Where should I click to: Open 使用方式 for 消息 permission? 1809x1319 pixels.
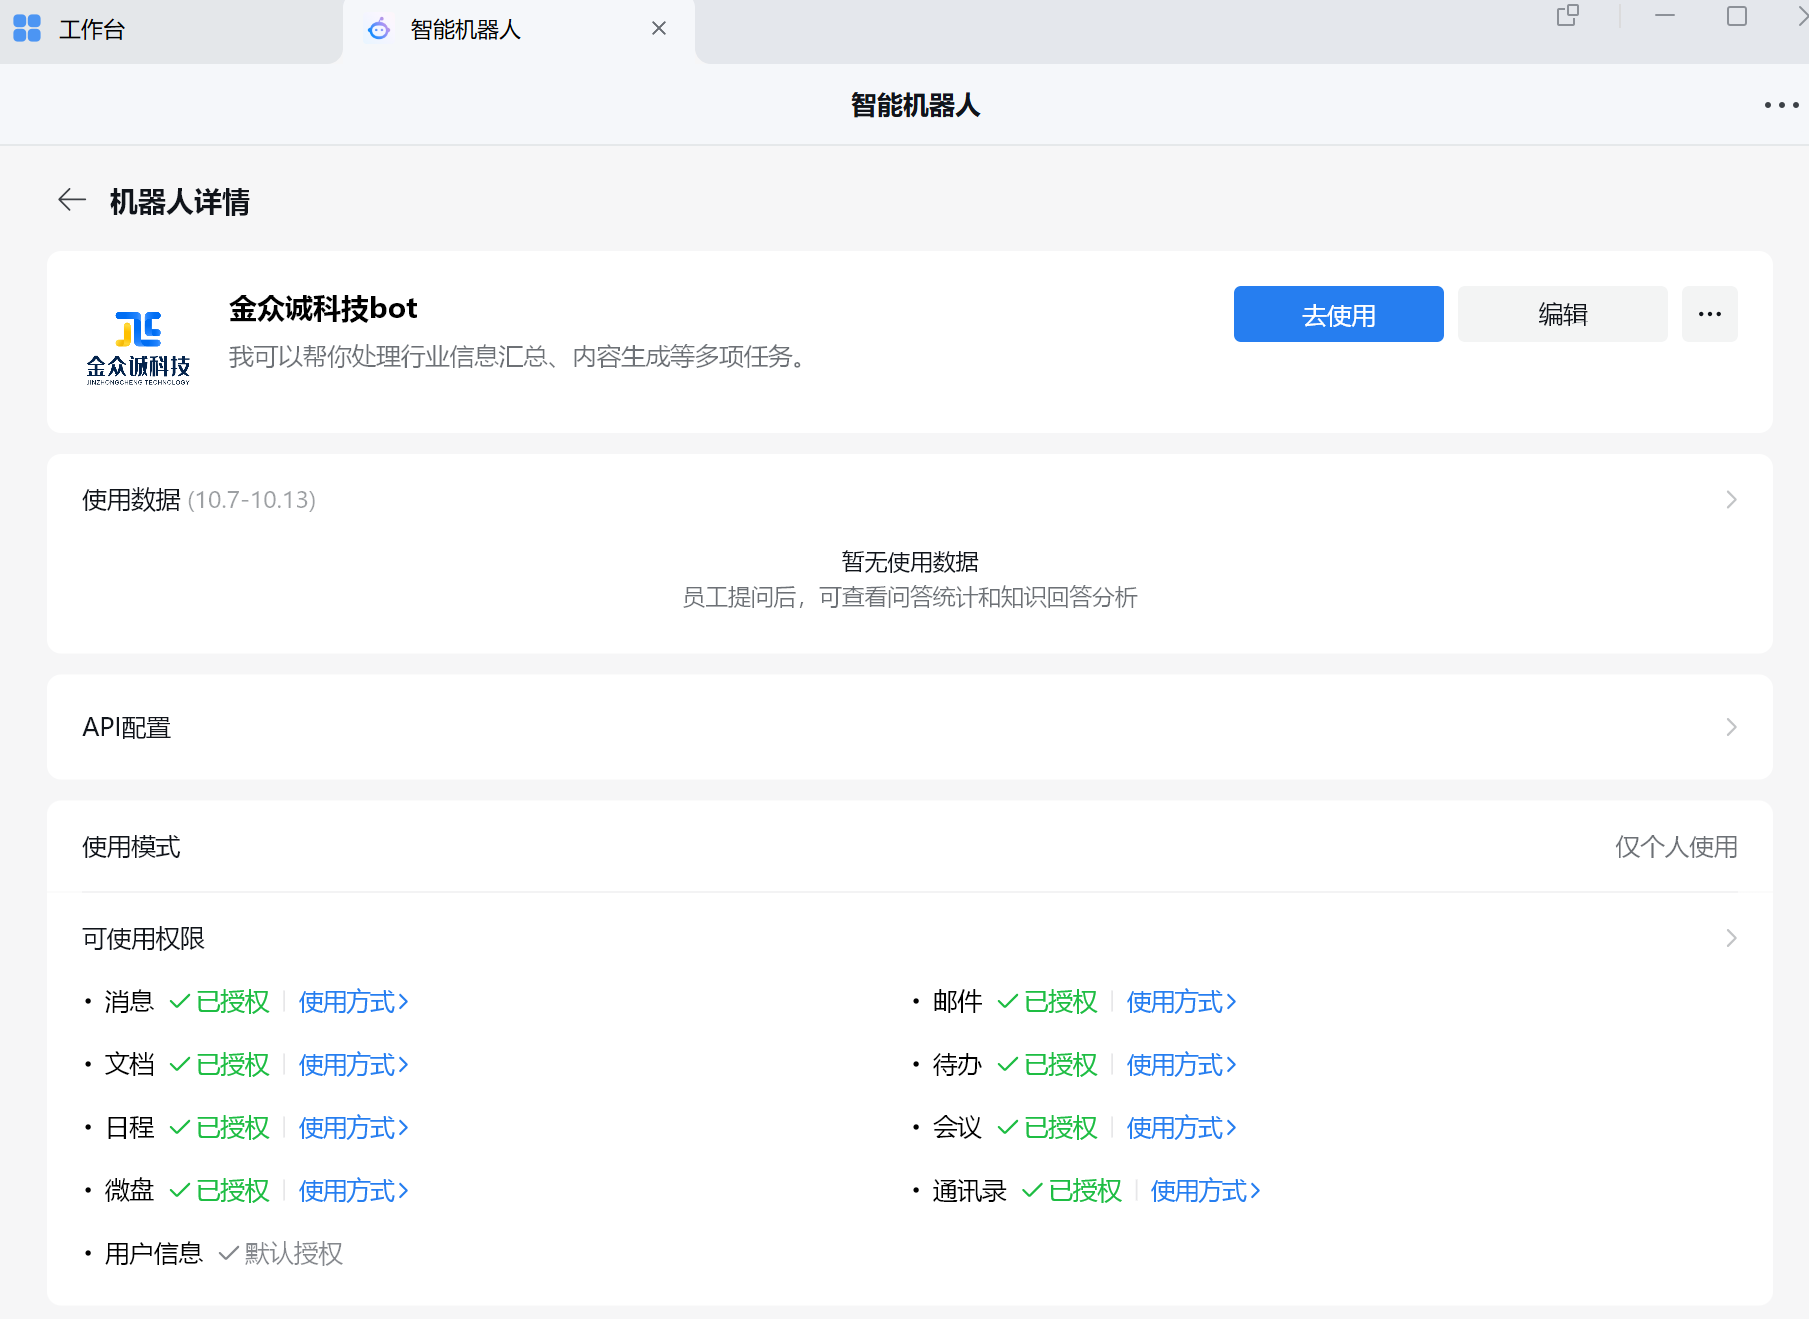pos(354,1002)
